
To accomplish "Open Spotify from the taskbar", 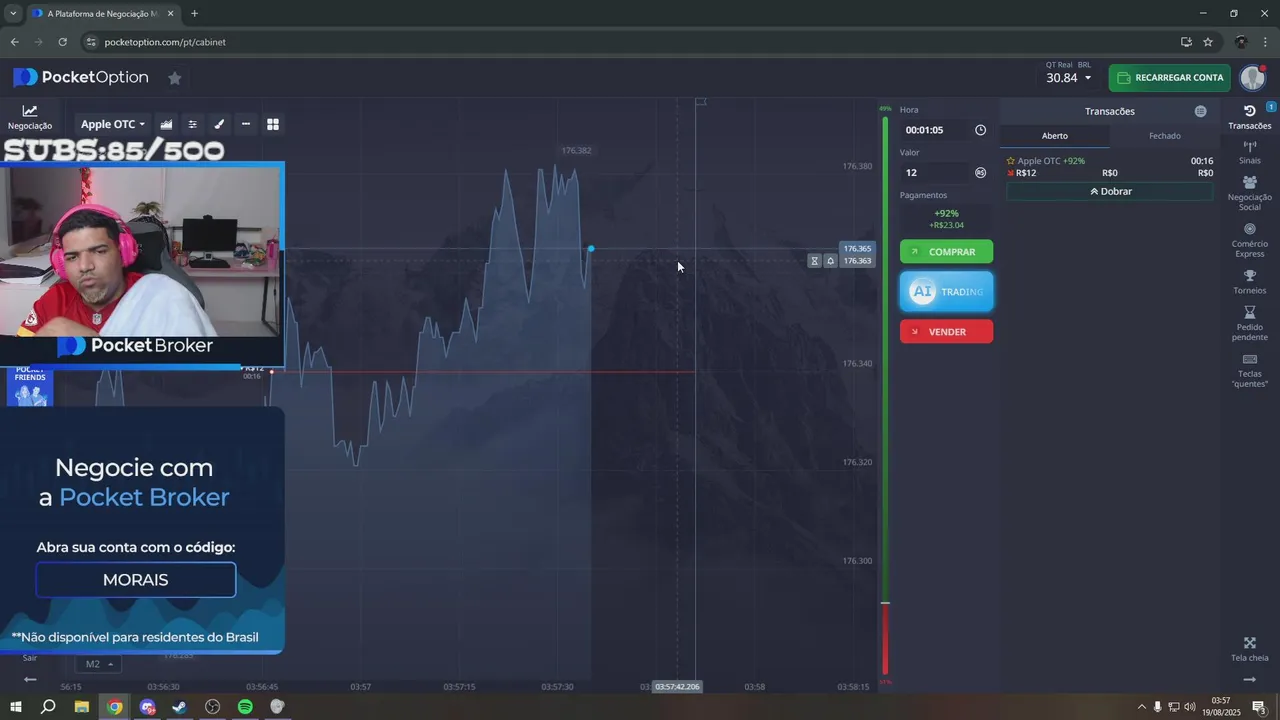I will point(245,707).
